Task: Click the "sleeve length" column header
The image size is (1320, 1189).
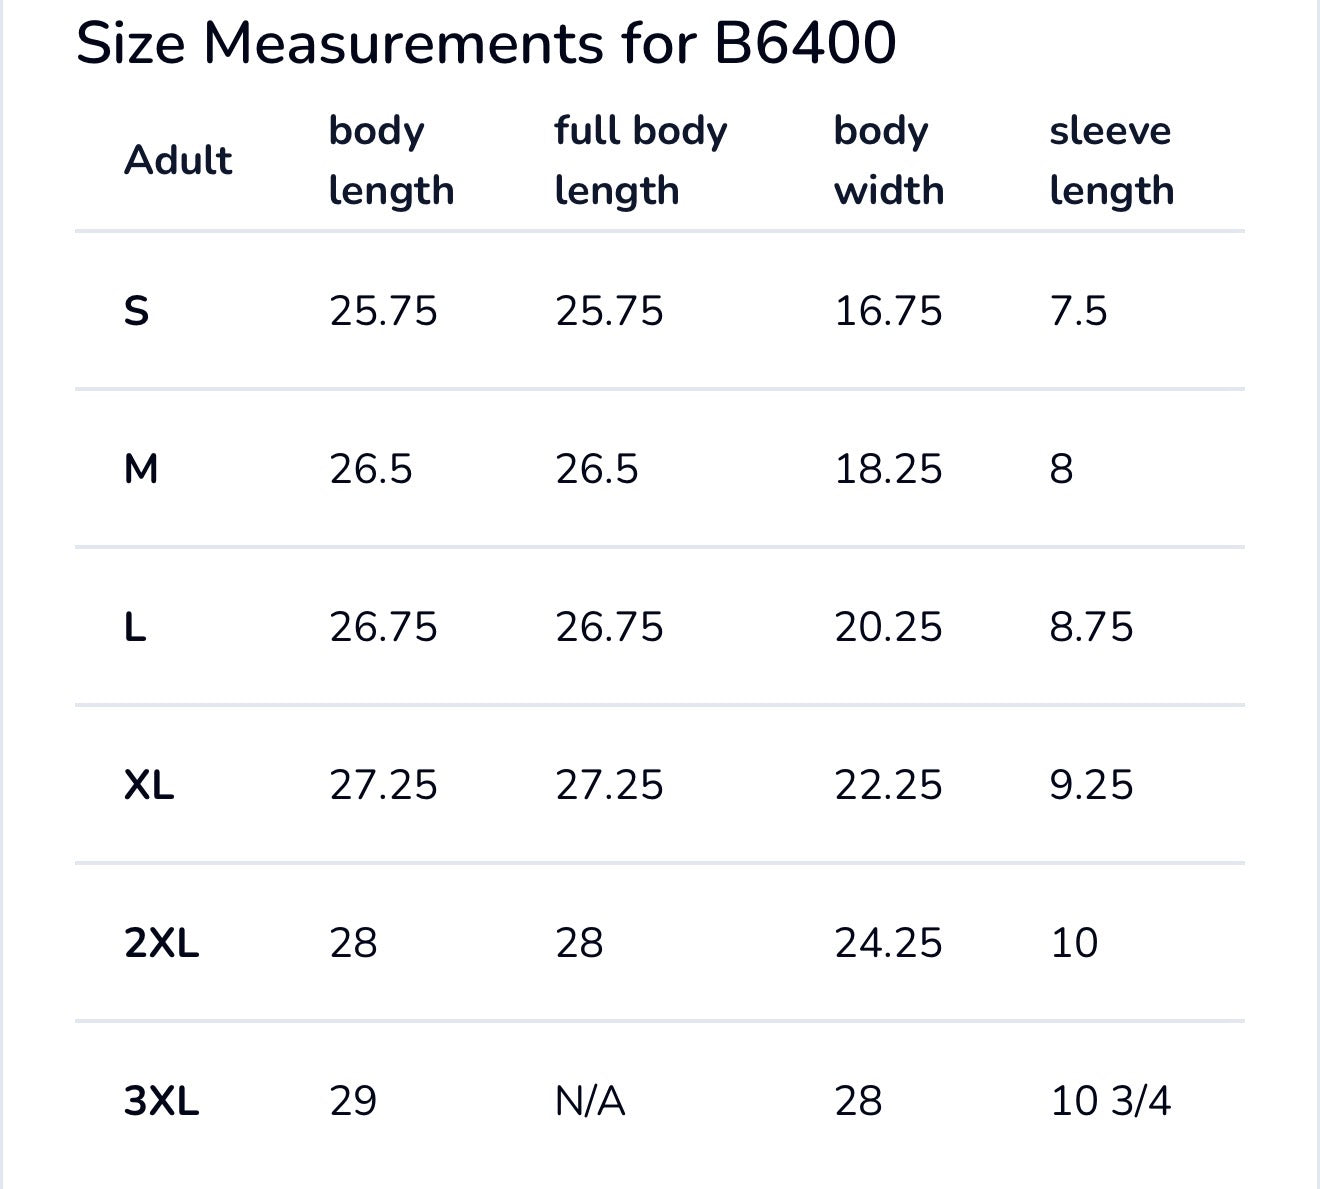Action: pyautogui.click(x=1111, y=160)
